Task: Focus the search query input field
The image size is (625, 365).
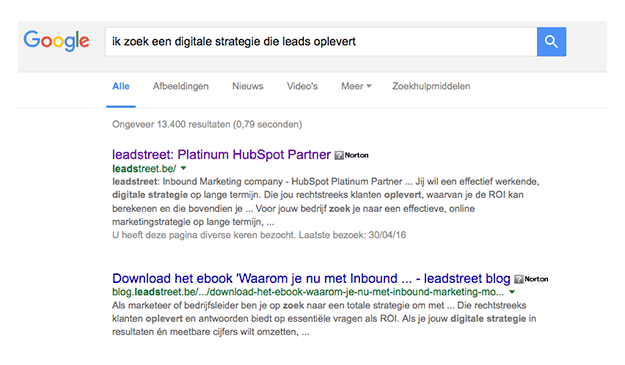Action: point(321,41)
